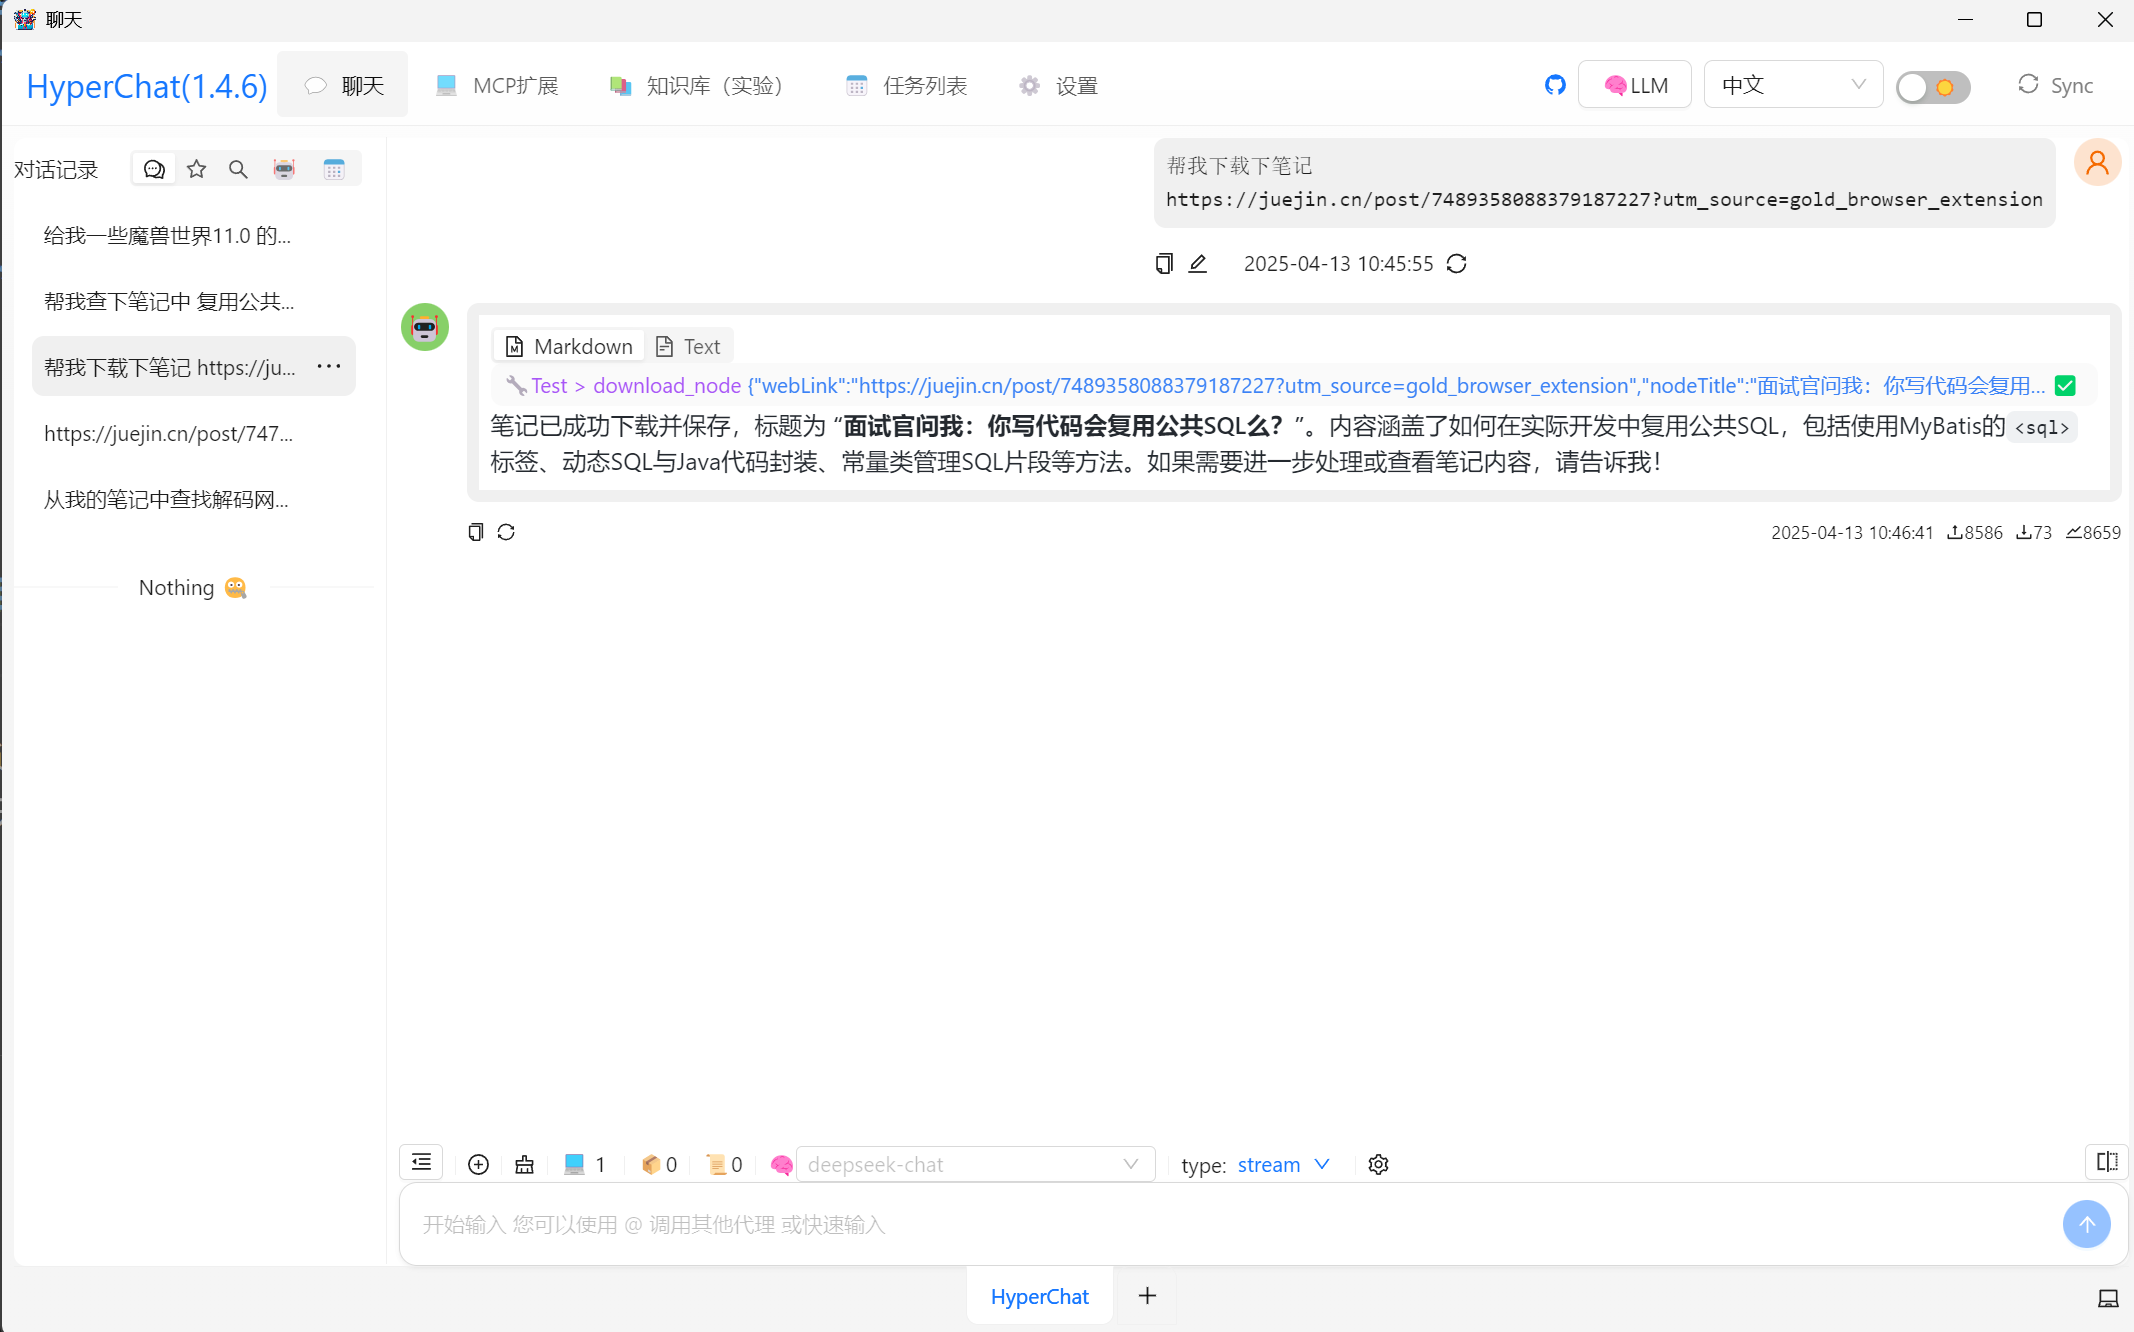Open conversation 从我的笔记中查找解码网...
Screen dimensions: 2134x1332
(x=194, y=499)
